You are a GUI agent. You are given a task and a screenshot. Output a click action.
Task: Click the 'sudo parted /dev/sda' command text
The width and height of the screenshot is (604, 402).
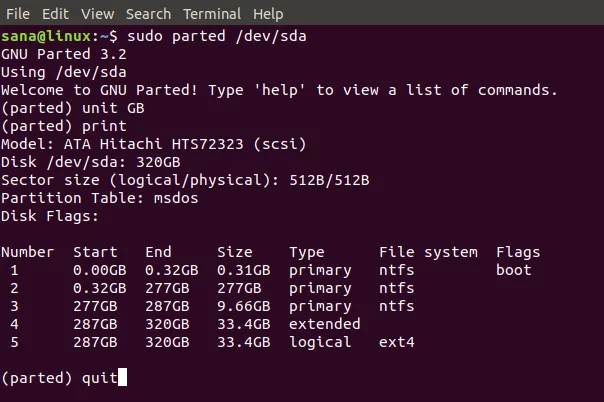pos(216,36)
